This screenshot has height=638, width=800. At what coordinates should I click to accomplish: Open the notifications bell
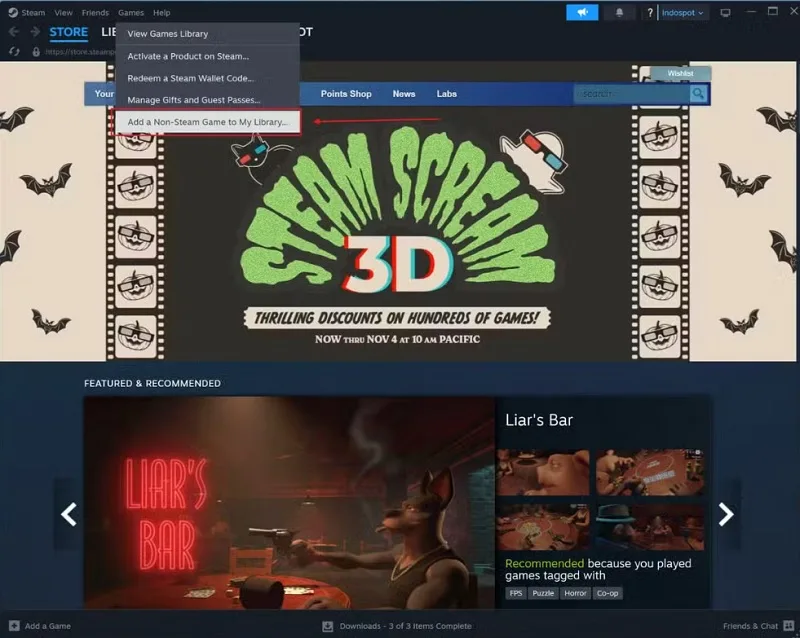619,12
